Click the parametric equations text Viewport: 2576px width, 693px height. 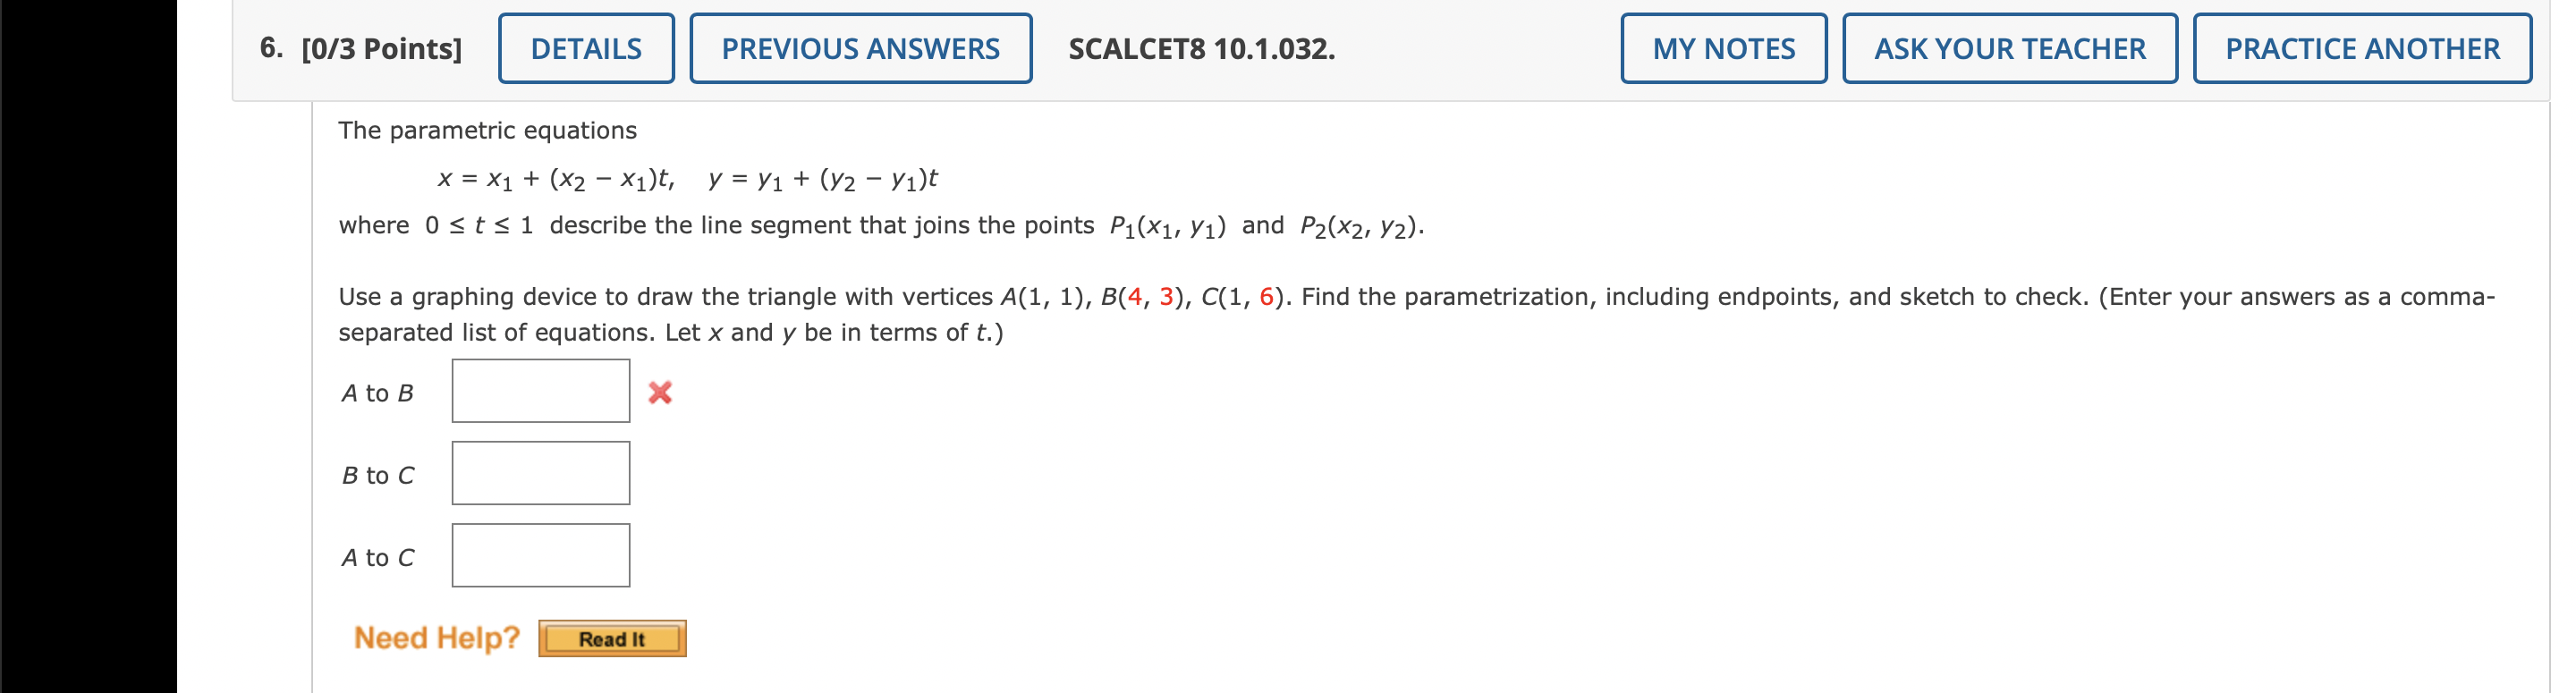click(488, 129)
